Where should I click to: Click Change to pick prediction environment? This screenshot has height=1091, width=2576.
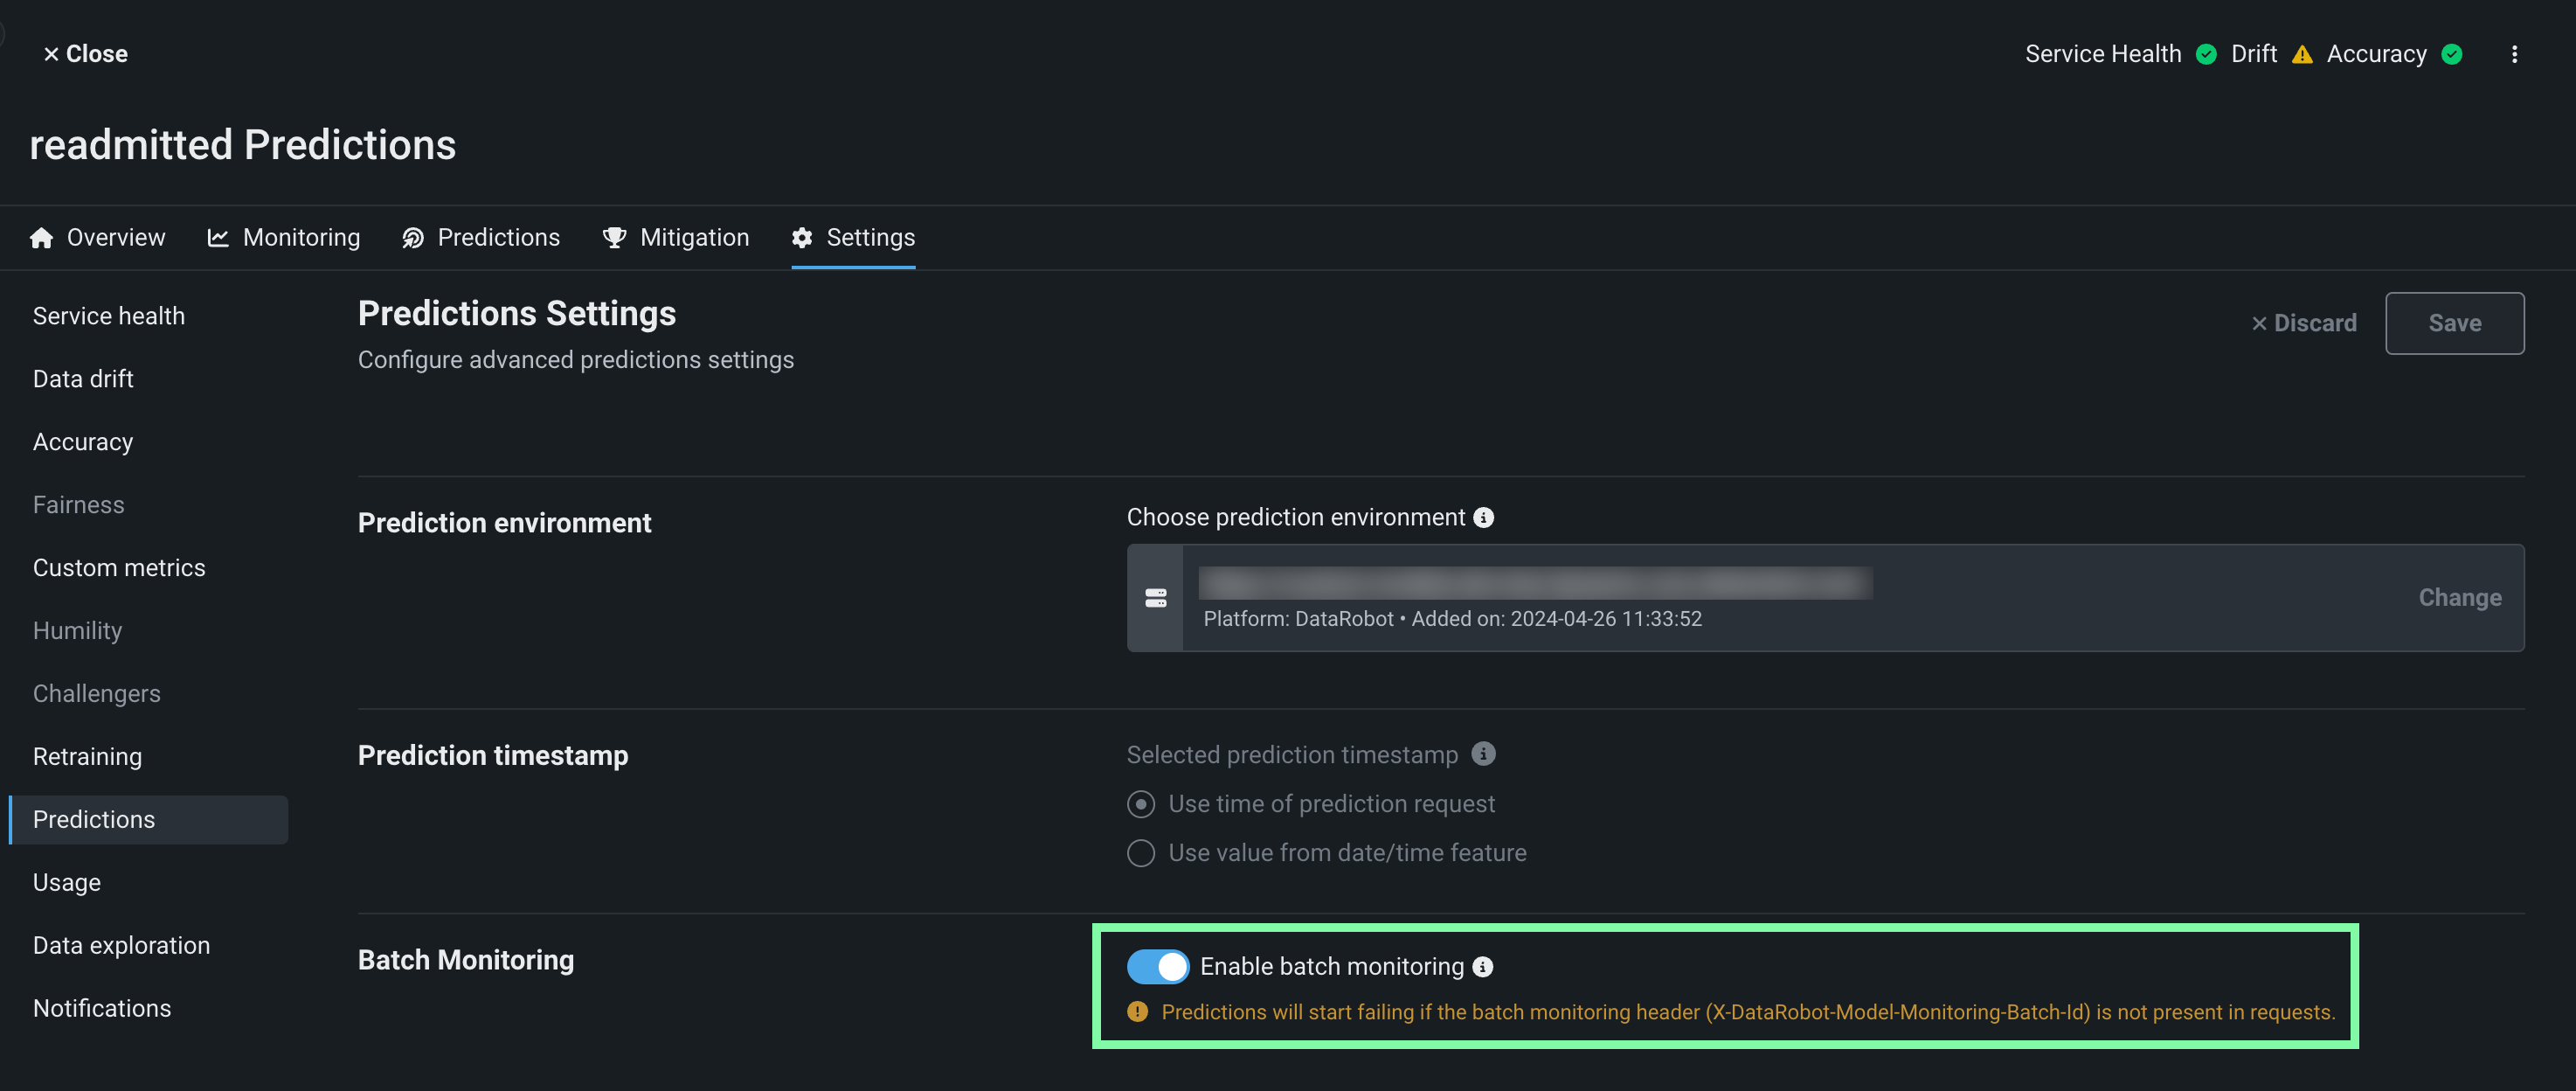tap(2459, 598)
